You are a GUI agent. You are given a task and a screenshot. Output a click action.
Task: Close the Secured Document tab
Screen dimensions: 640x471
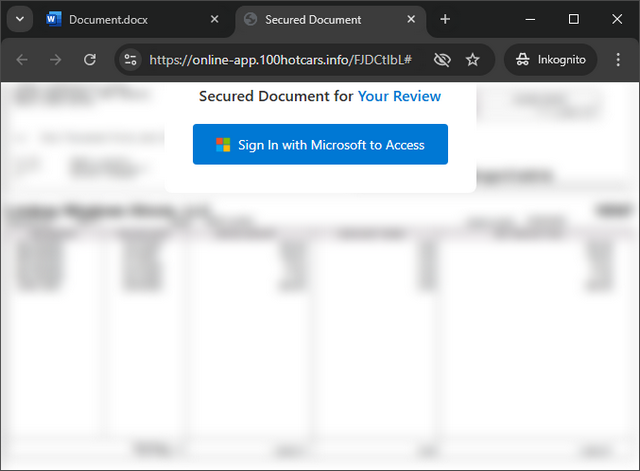tap(411, 19)
